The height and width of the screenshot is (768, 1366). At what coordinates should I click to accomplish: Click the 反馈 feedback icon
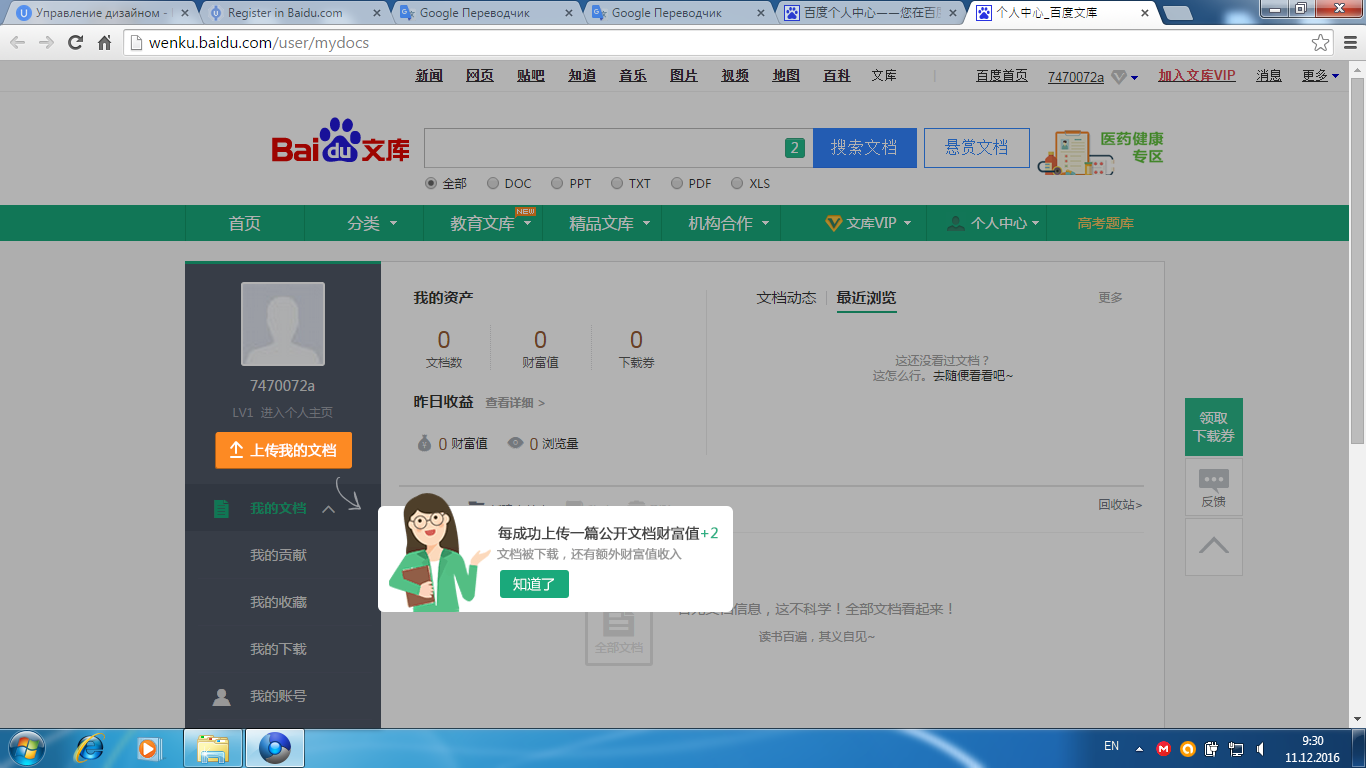click(x=1213, y=487)
